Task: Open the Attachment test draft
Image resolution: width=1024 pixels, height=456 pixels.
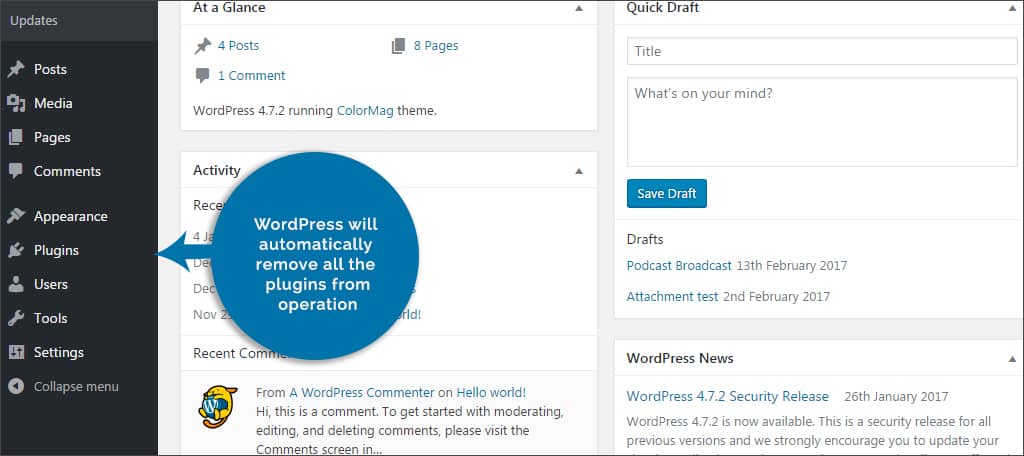Action: pyautogui.click(x=672, y=296)
